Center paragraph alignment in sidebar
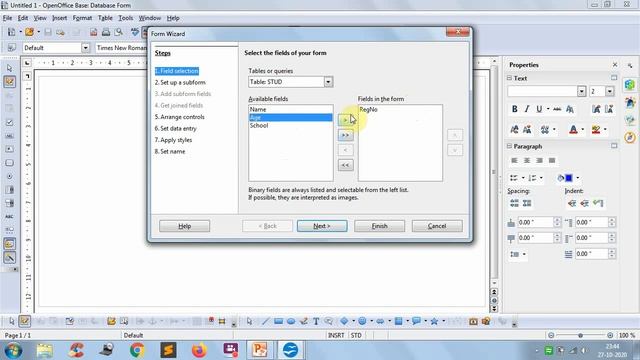This screenshot has height=360, width=640. pos(527,160)
